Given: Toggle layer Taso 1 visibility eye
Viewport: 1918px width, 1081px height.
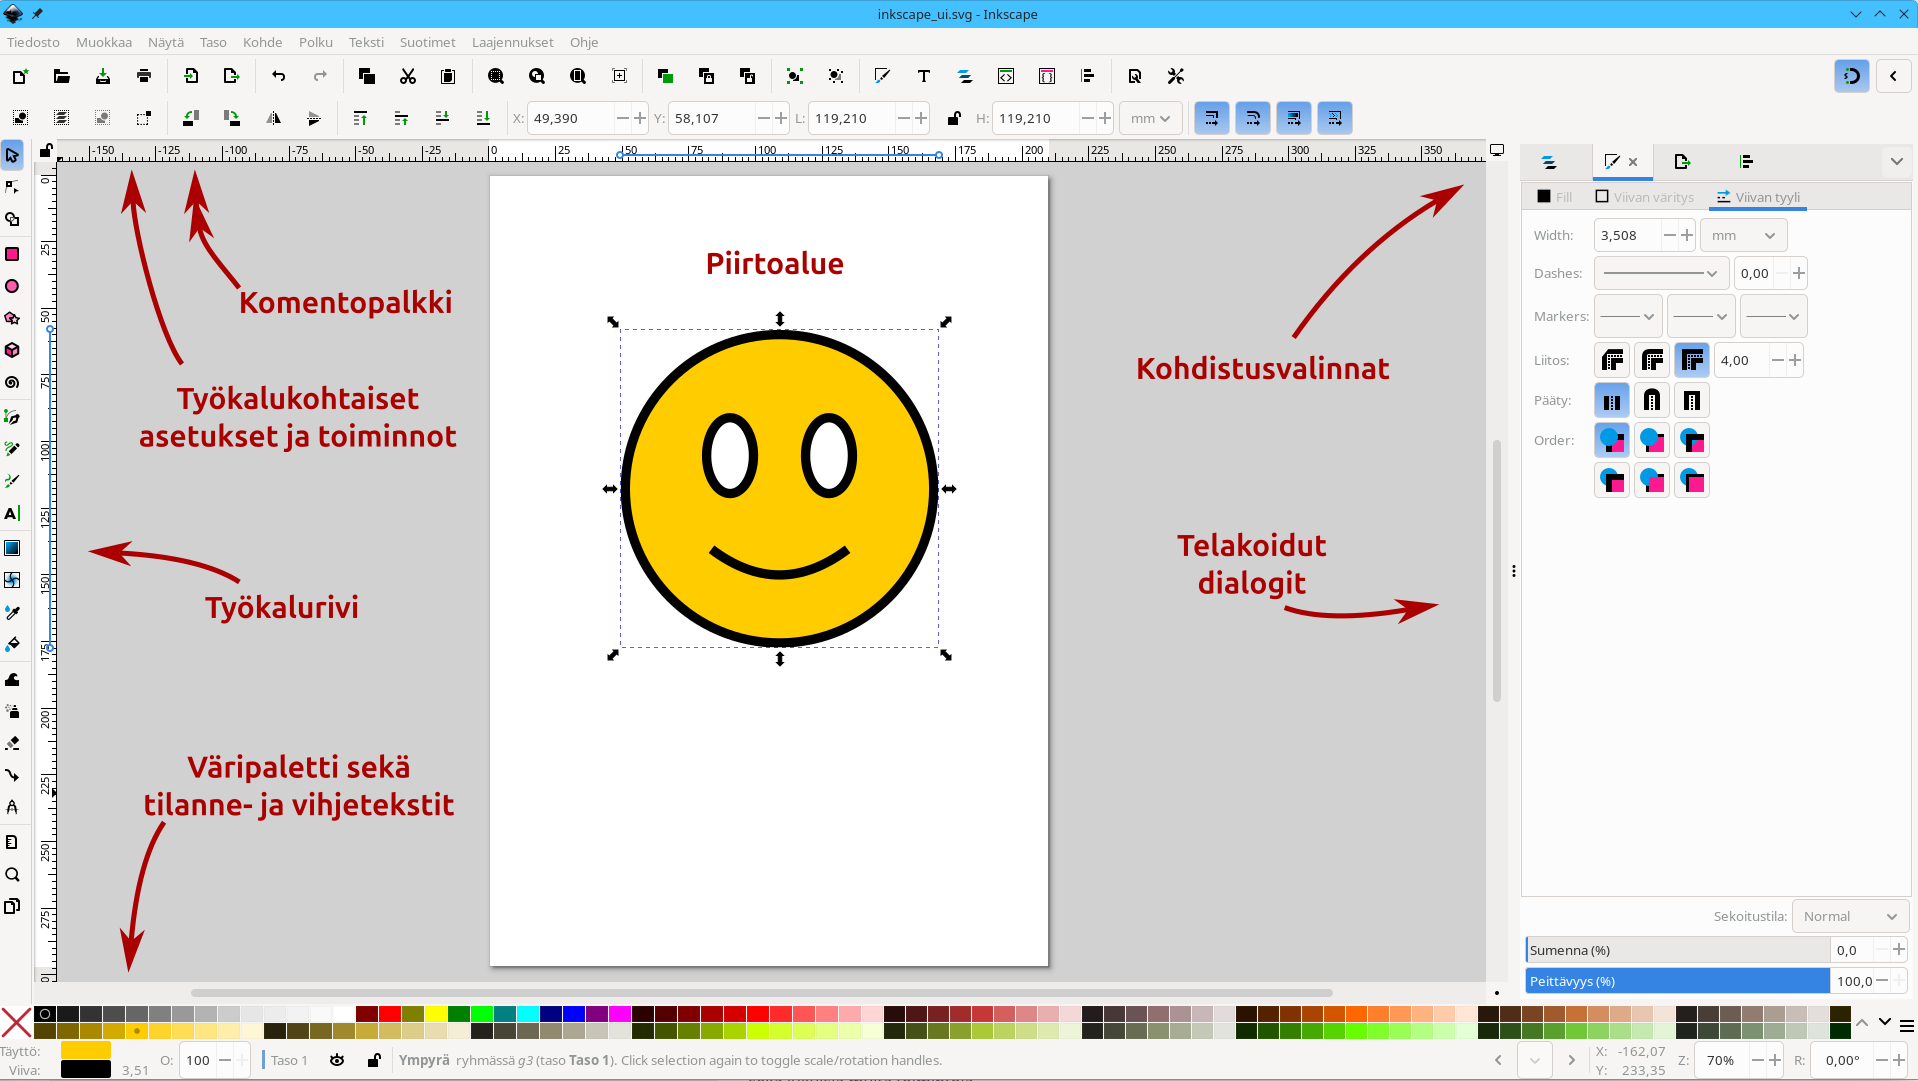Looking at the screenshot, I should click(x=337, y=1060).
